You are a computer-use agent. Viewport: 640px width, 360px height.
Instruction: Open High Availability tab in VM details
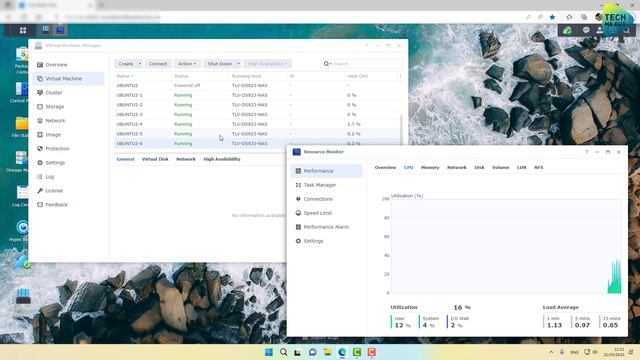[222, 159]
